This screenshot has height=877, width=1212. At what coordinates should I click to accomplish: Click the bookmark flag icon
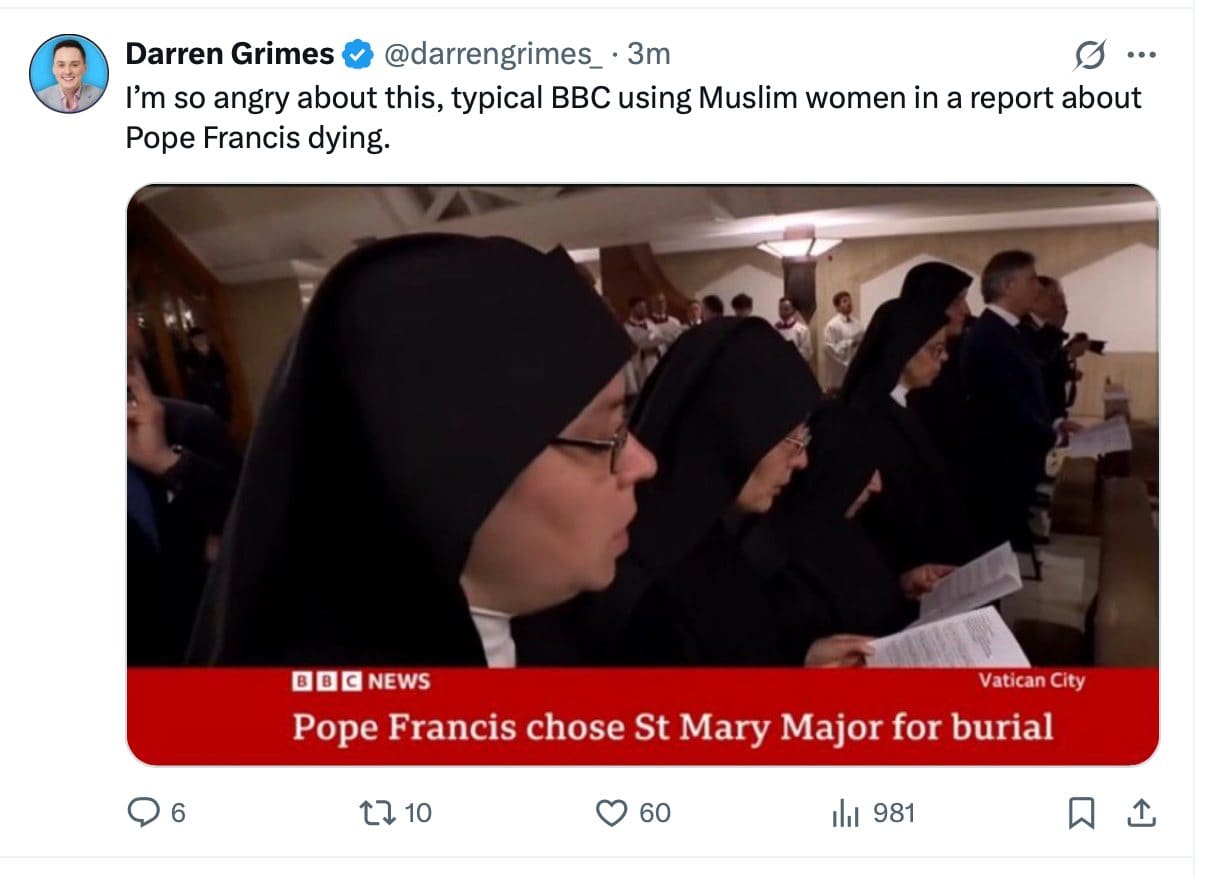click(1081, 813)
